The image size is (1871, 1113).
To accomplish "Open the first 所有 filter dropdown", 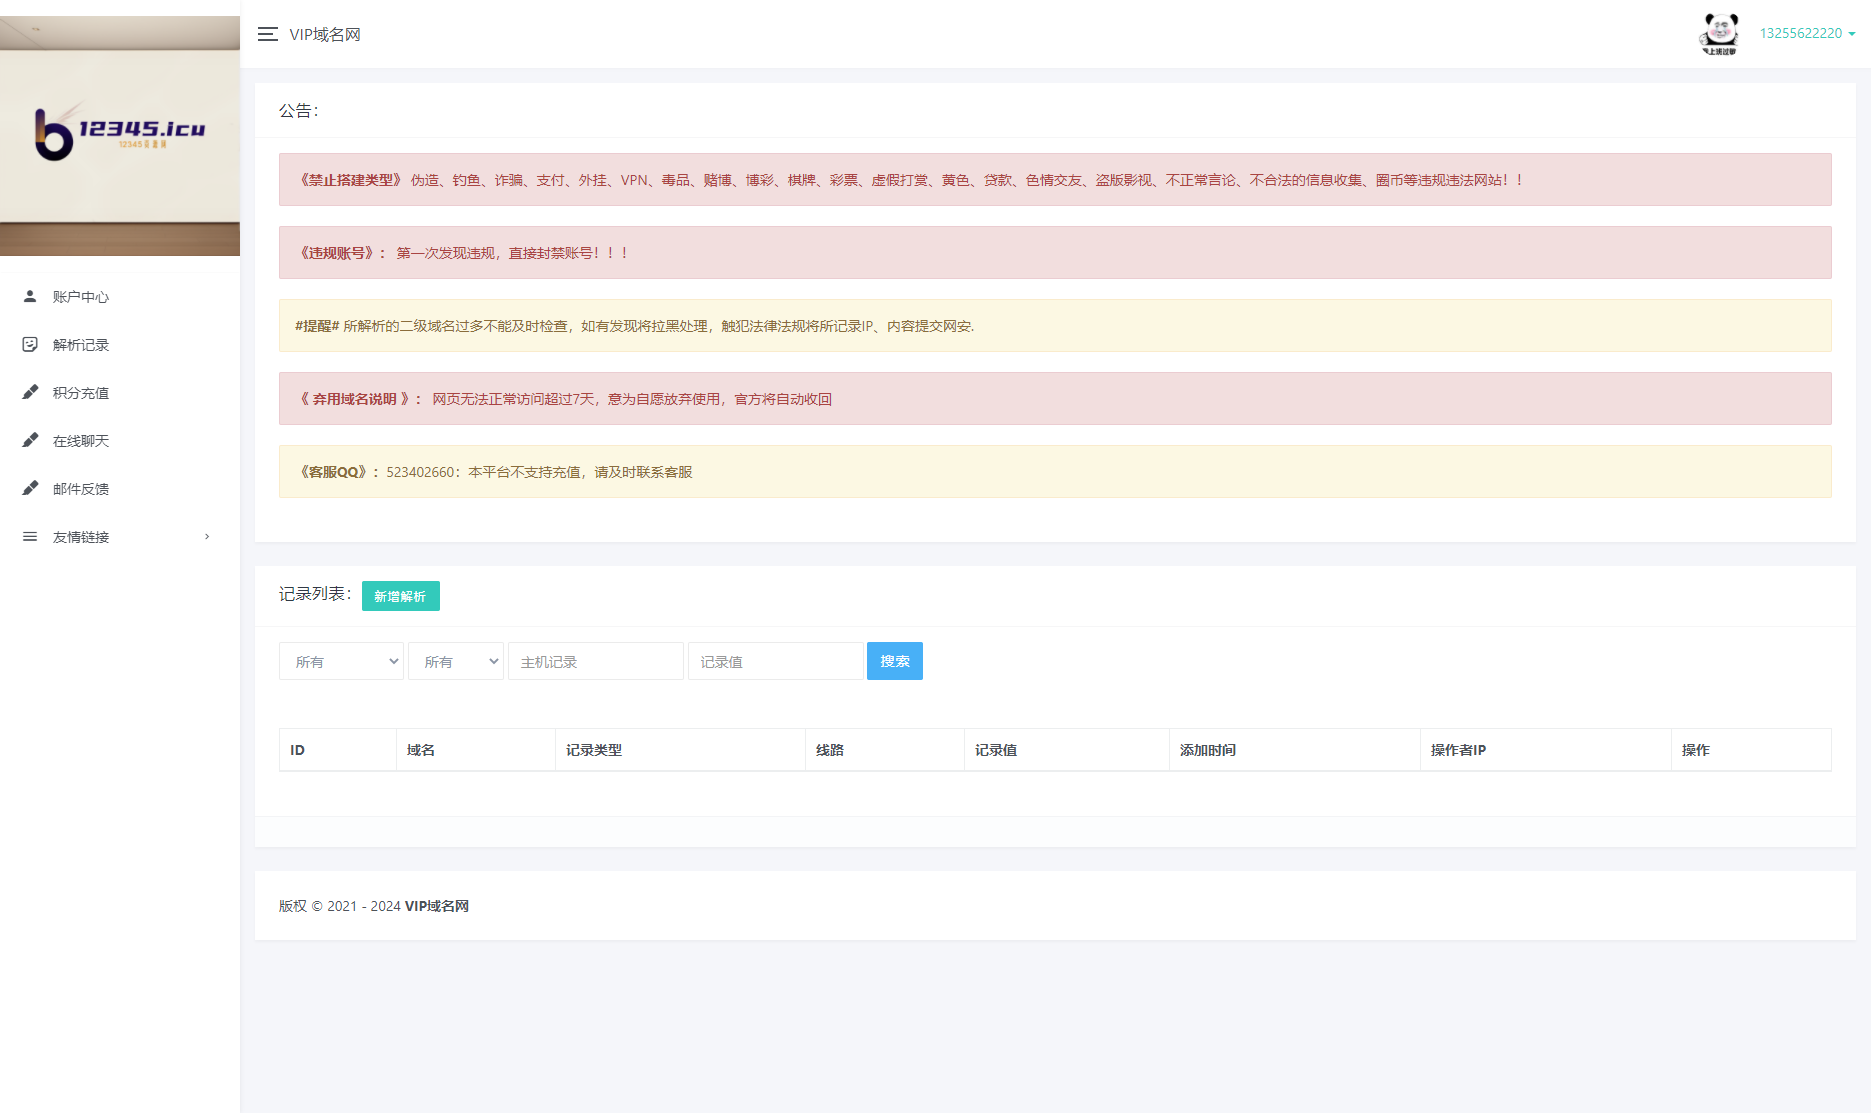I will (341, 661).
